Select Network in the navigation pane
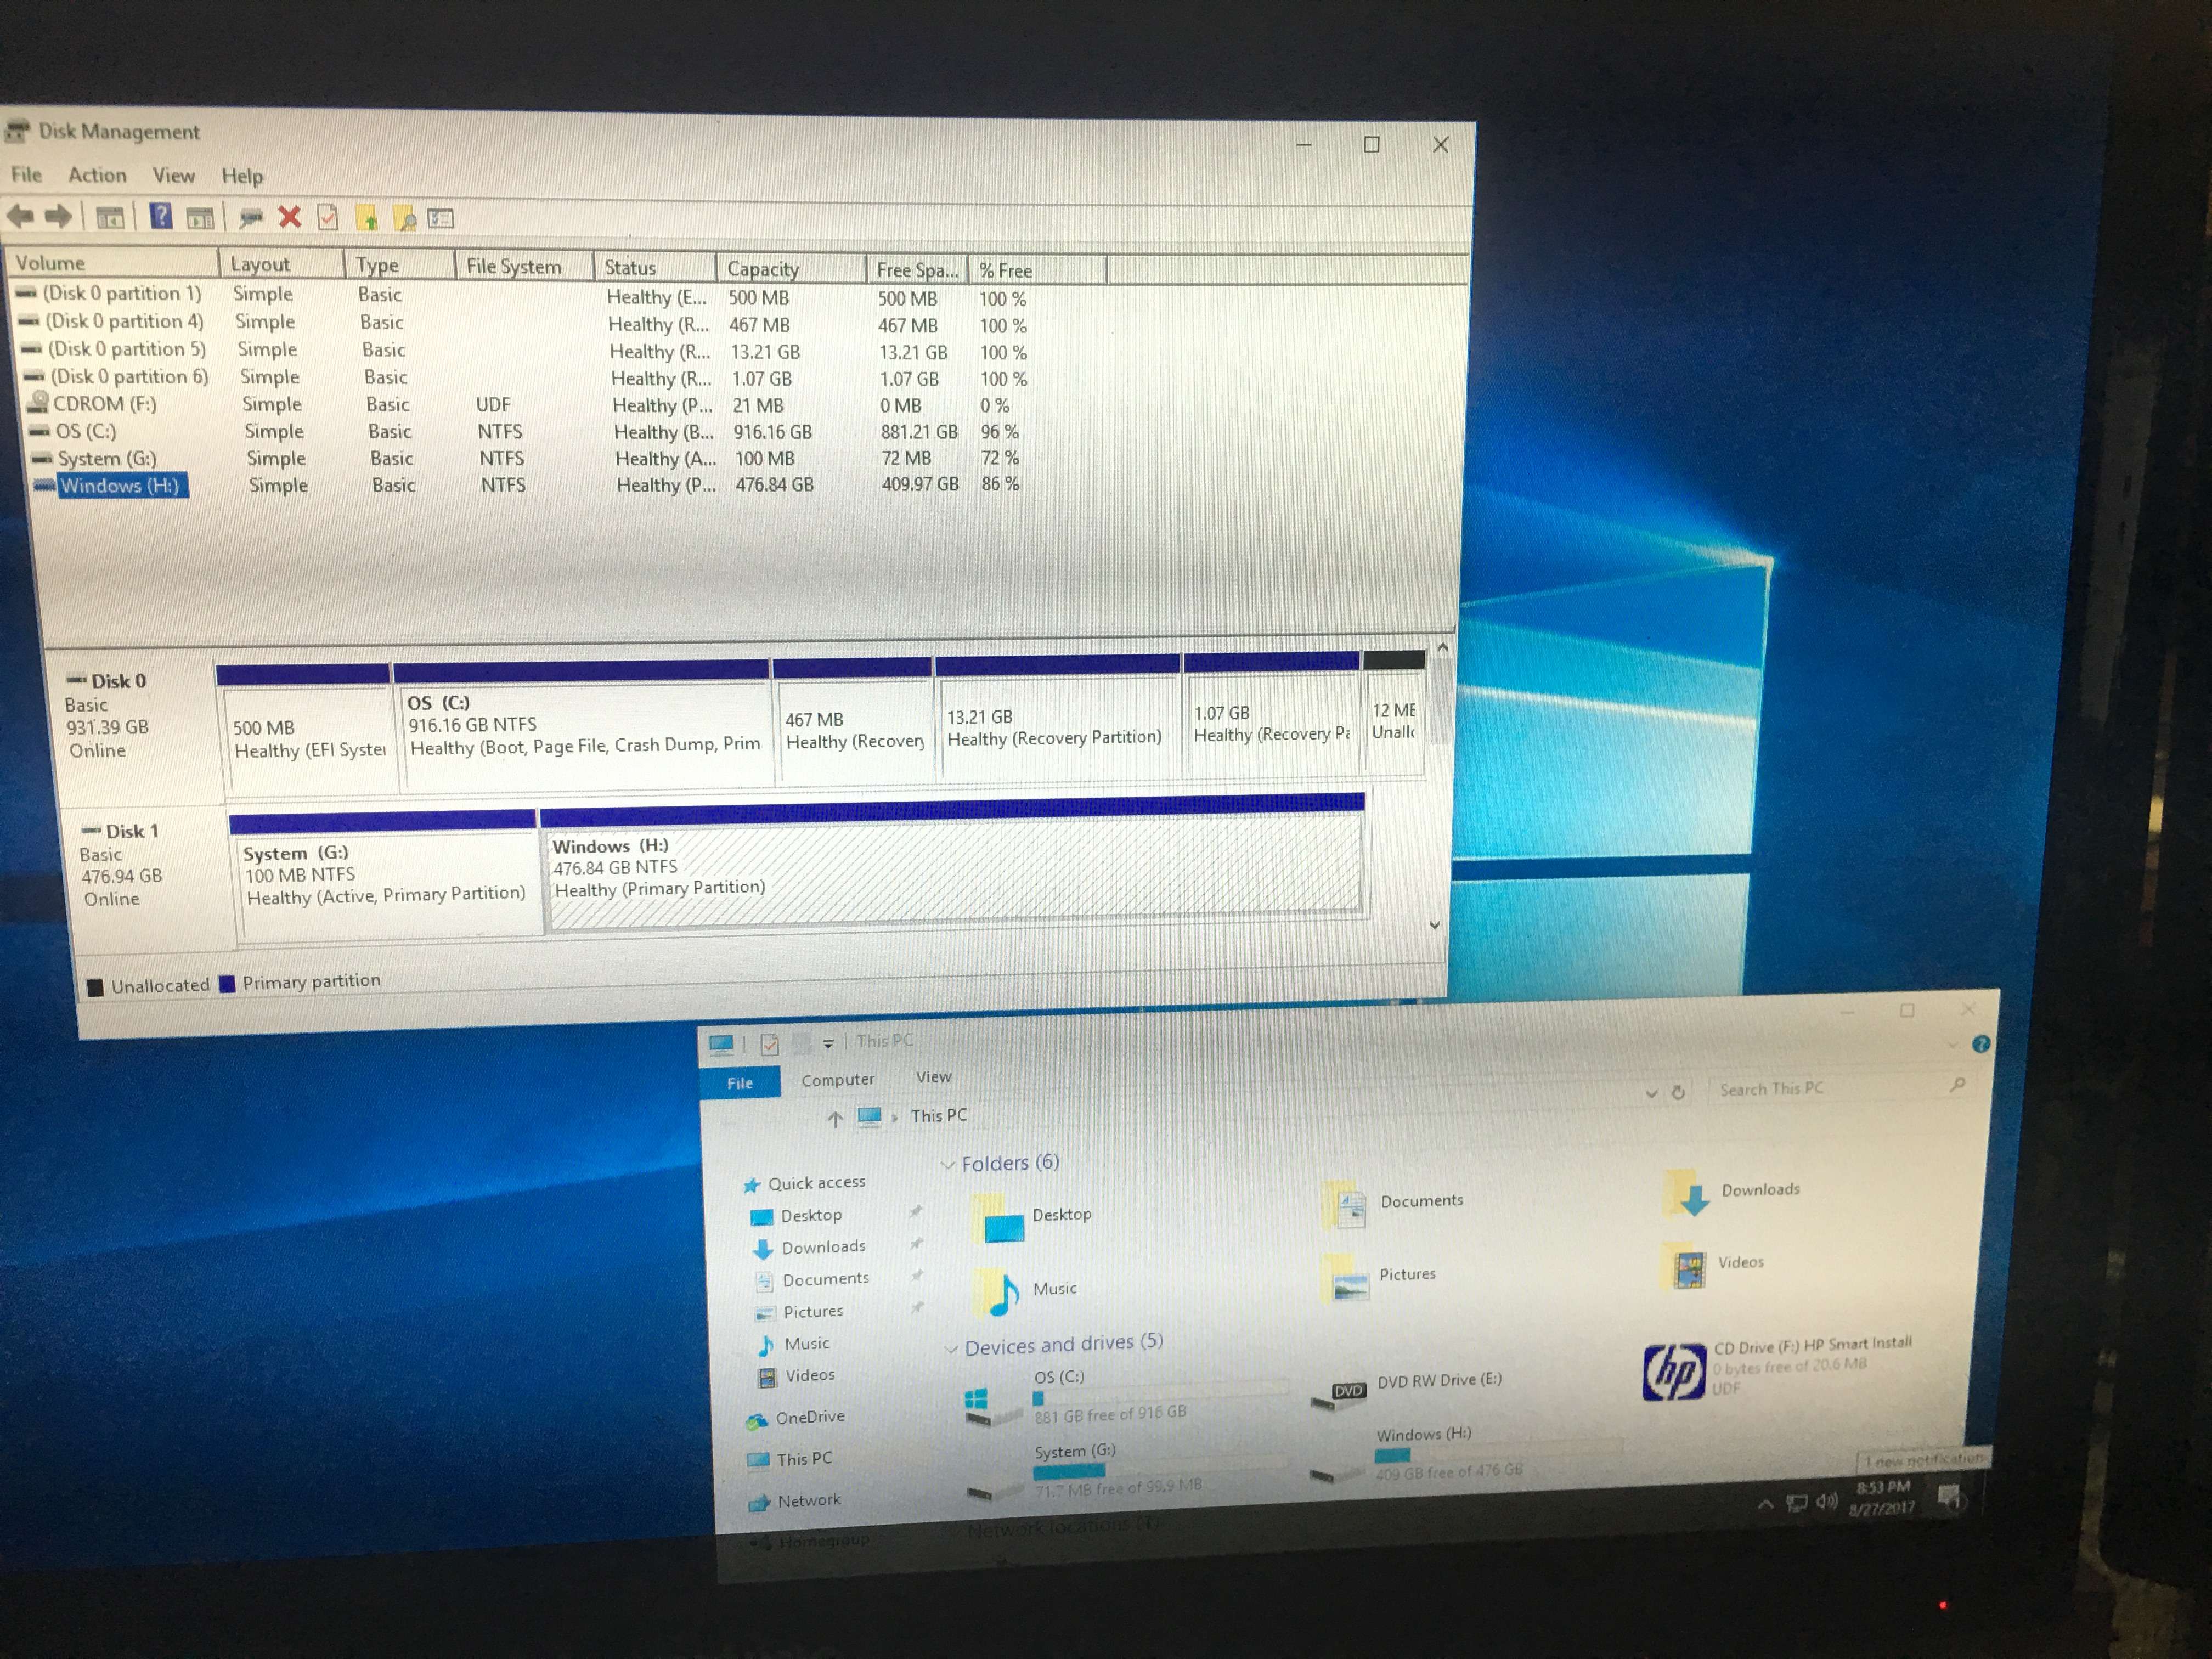 click(x=796, y=1501)
